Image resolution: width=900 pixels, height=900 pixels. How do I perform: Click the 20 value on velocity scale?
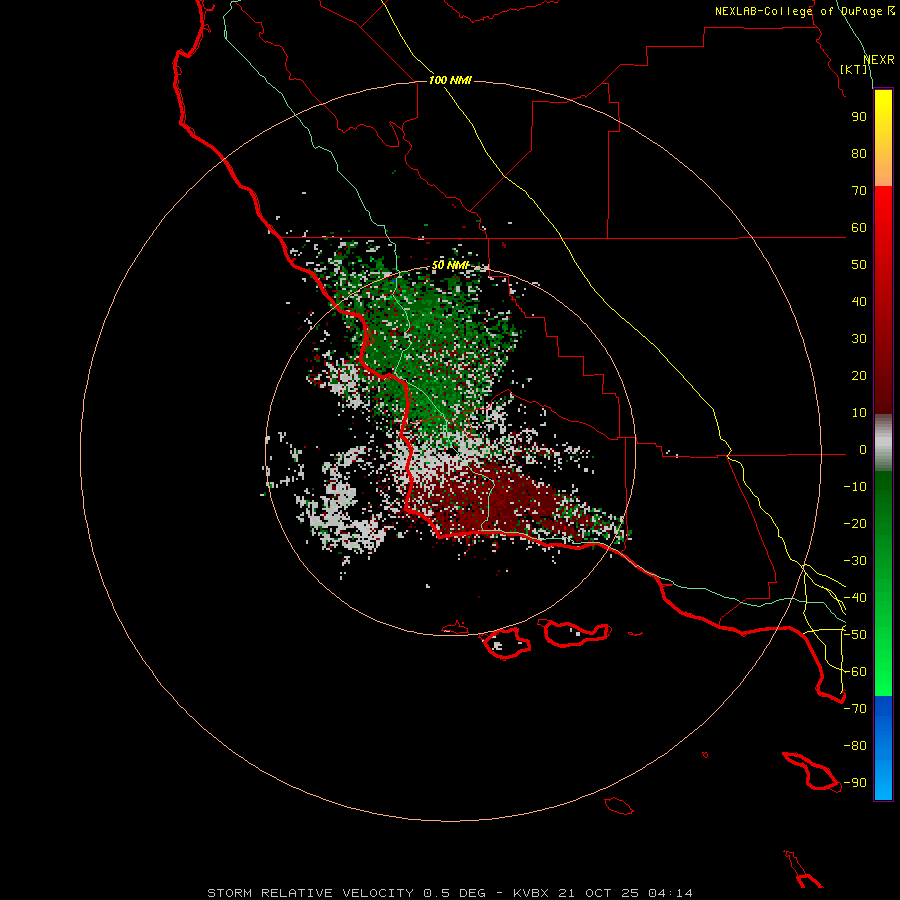[859, 375]
